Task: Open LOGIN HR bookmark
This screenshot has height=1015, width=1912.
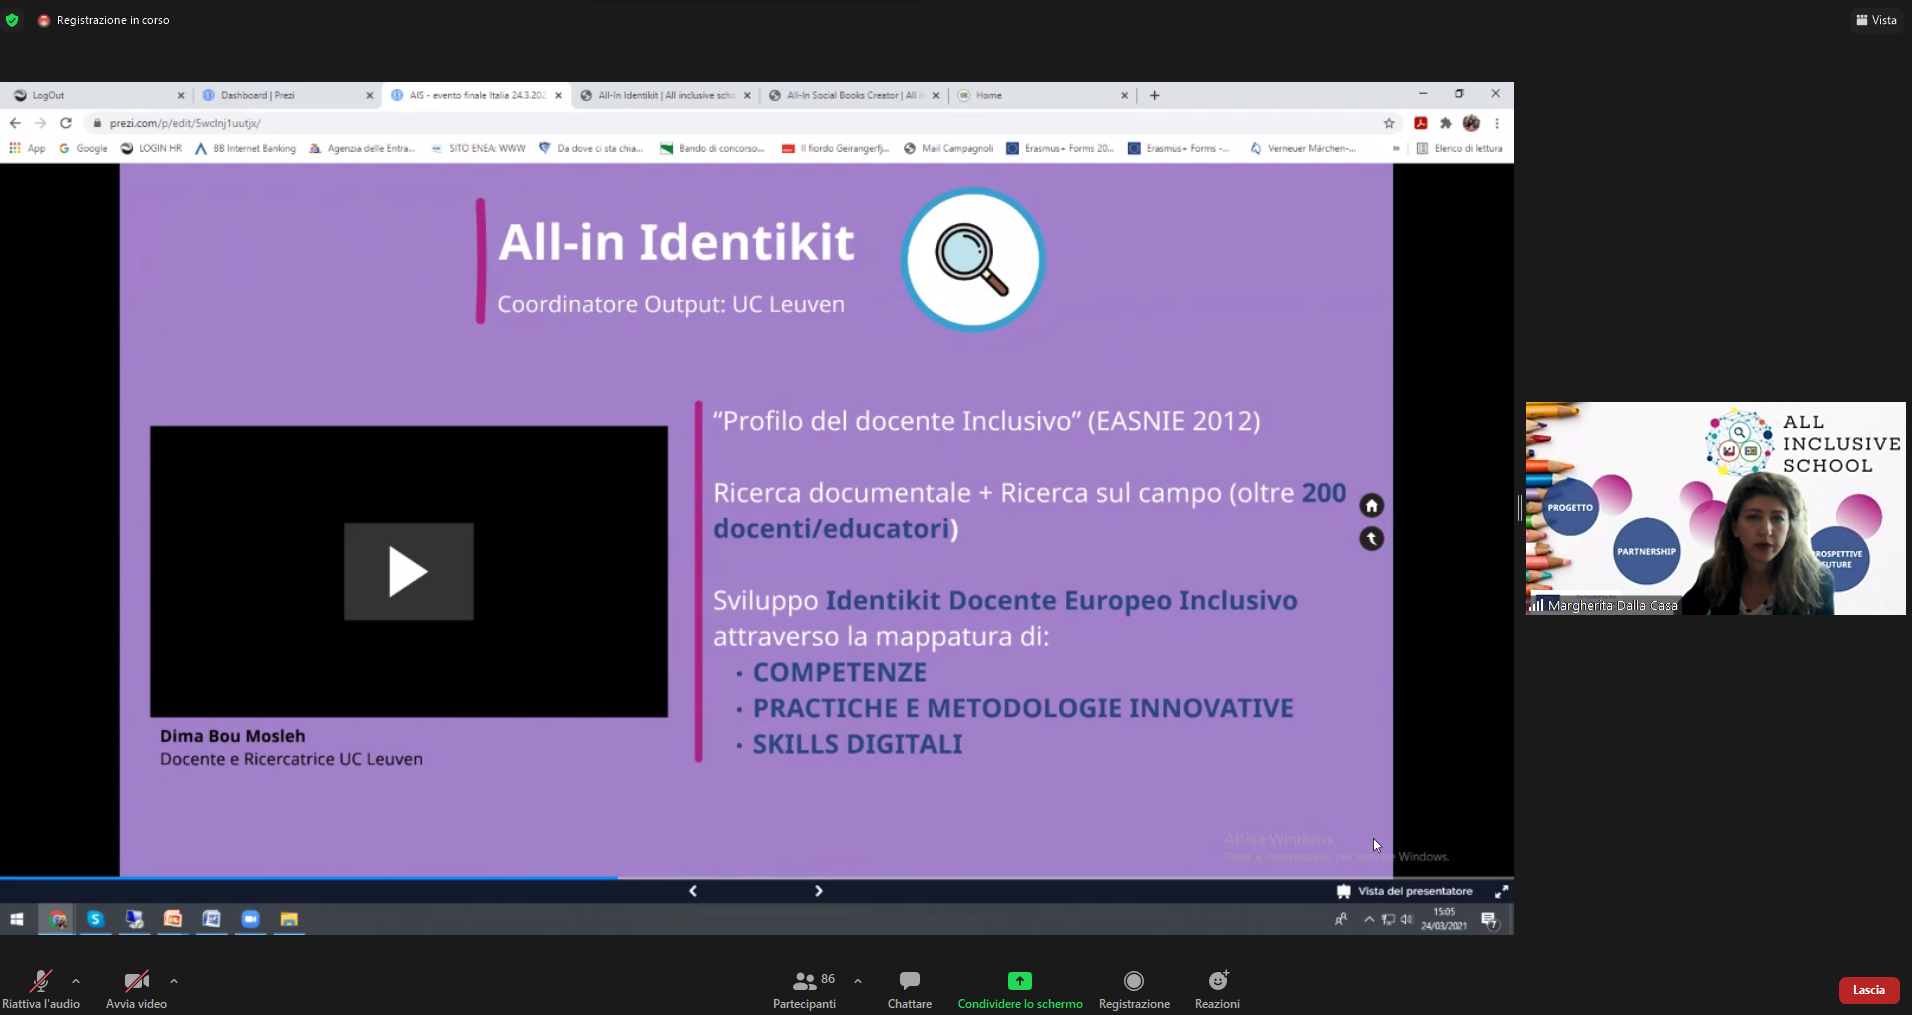Action: coord(151,148)
